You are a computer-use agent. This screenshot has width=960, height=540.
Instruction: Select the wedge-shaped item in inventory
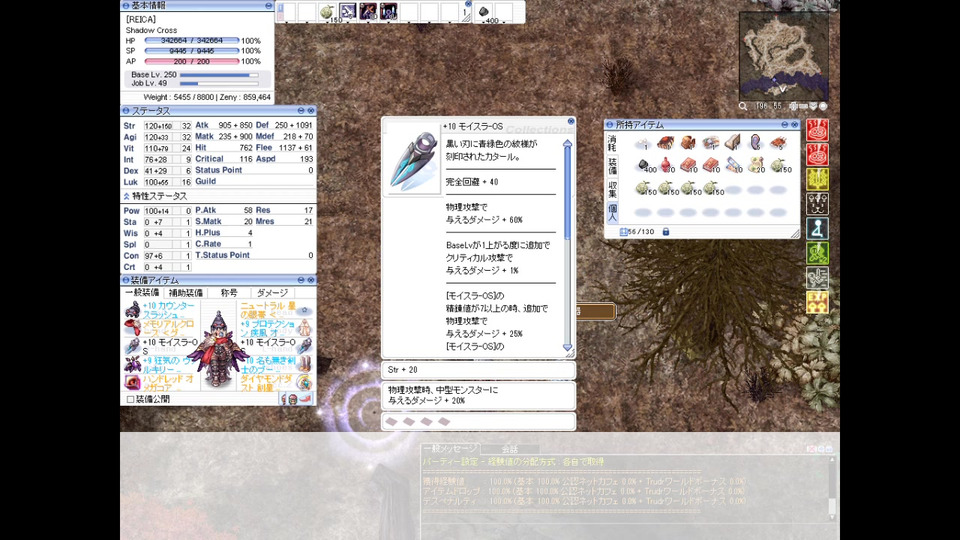733,143
